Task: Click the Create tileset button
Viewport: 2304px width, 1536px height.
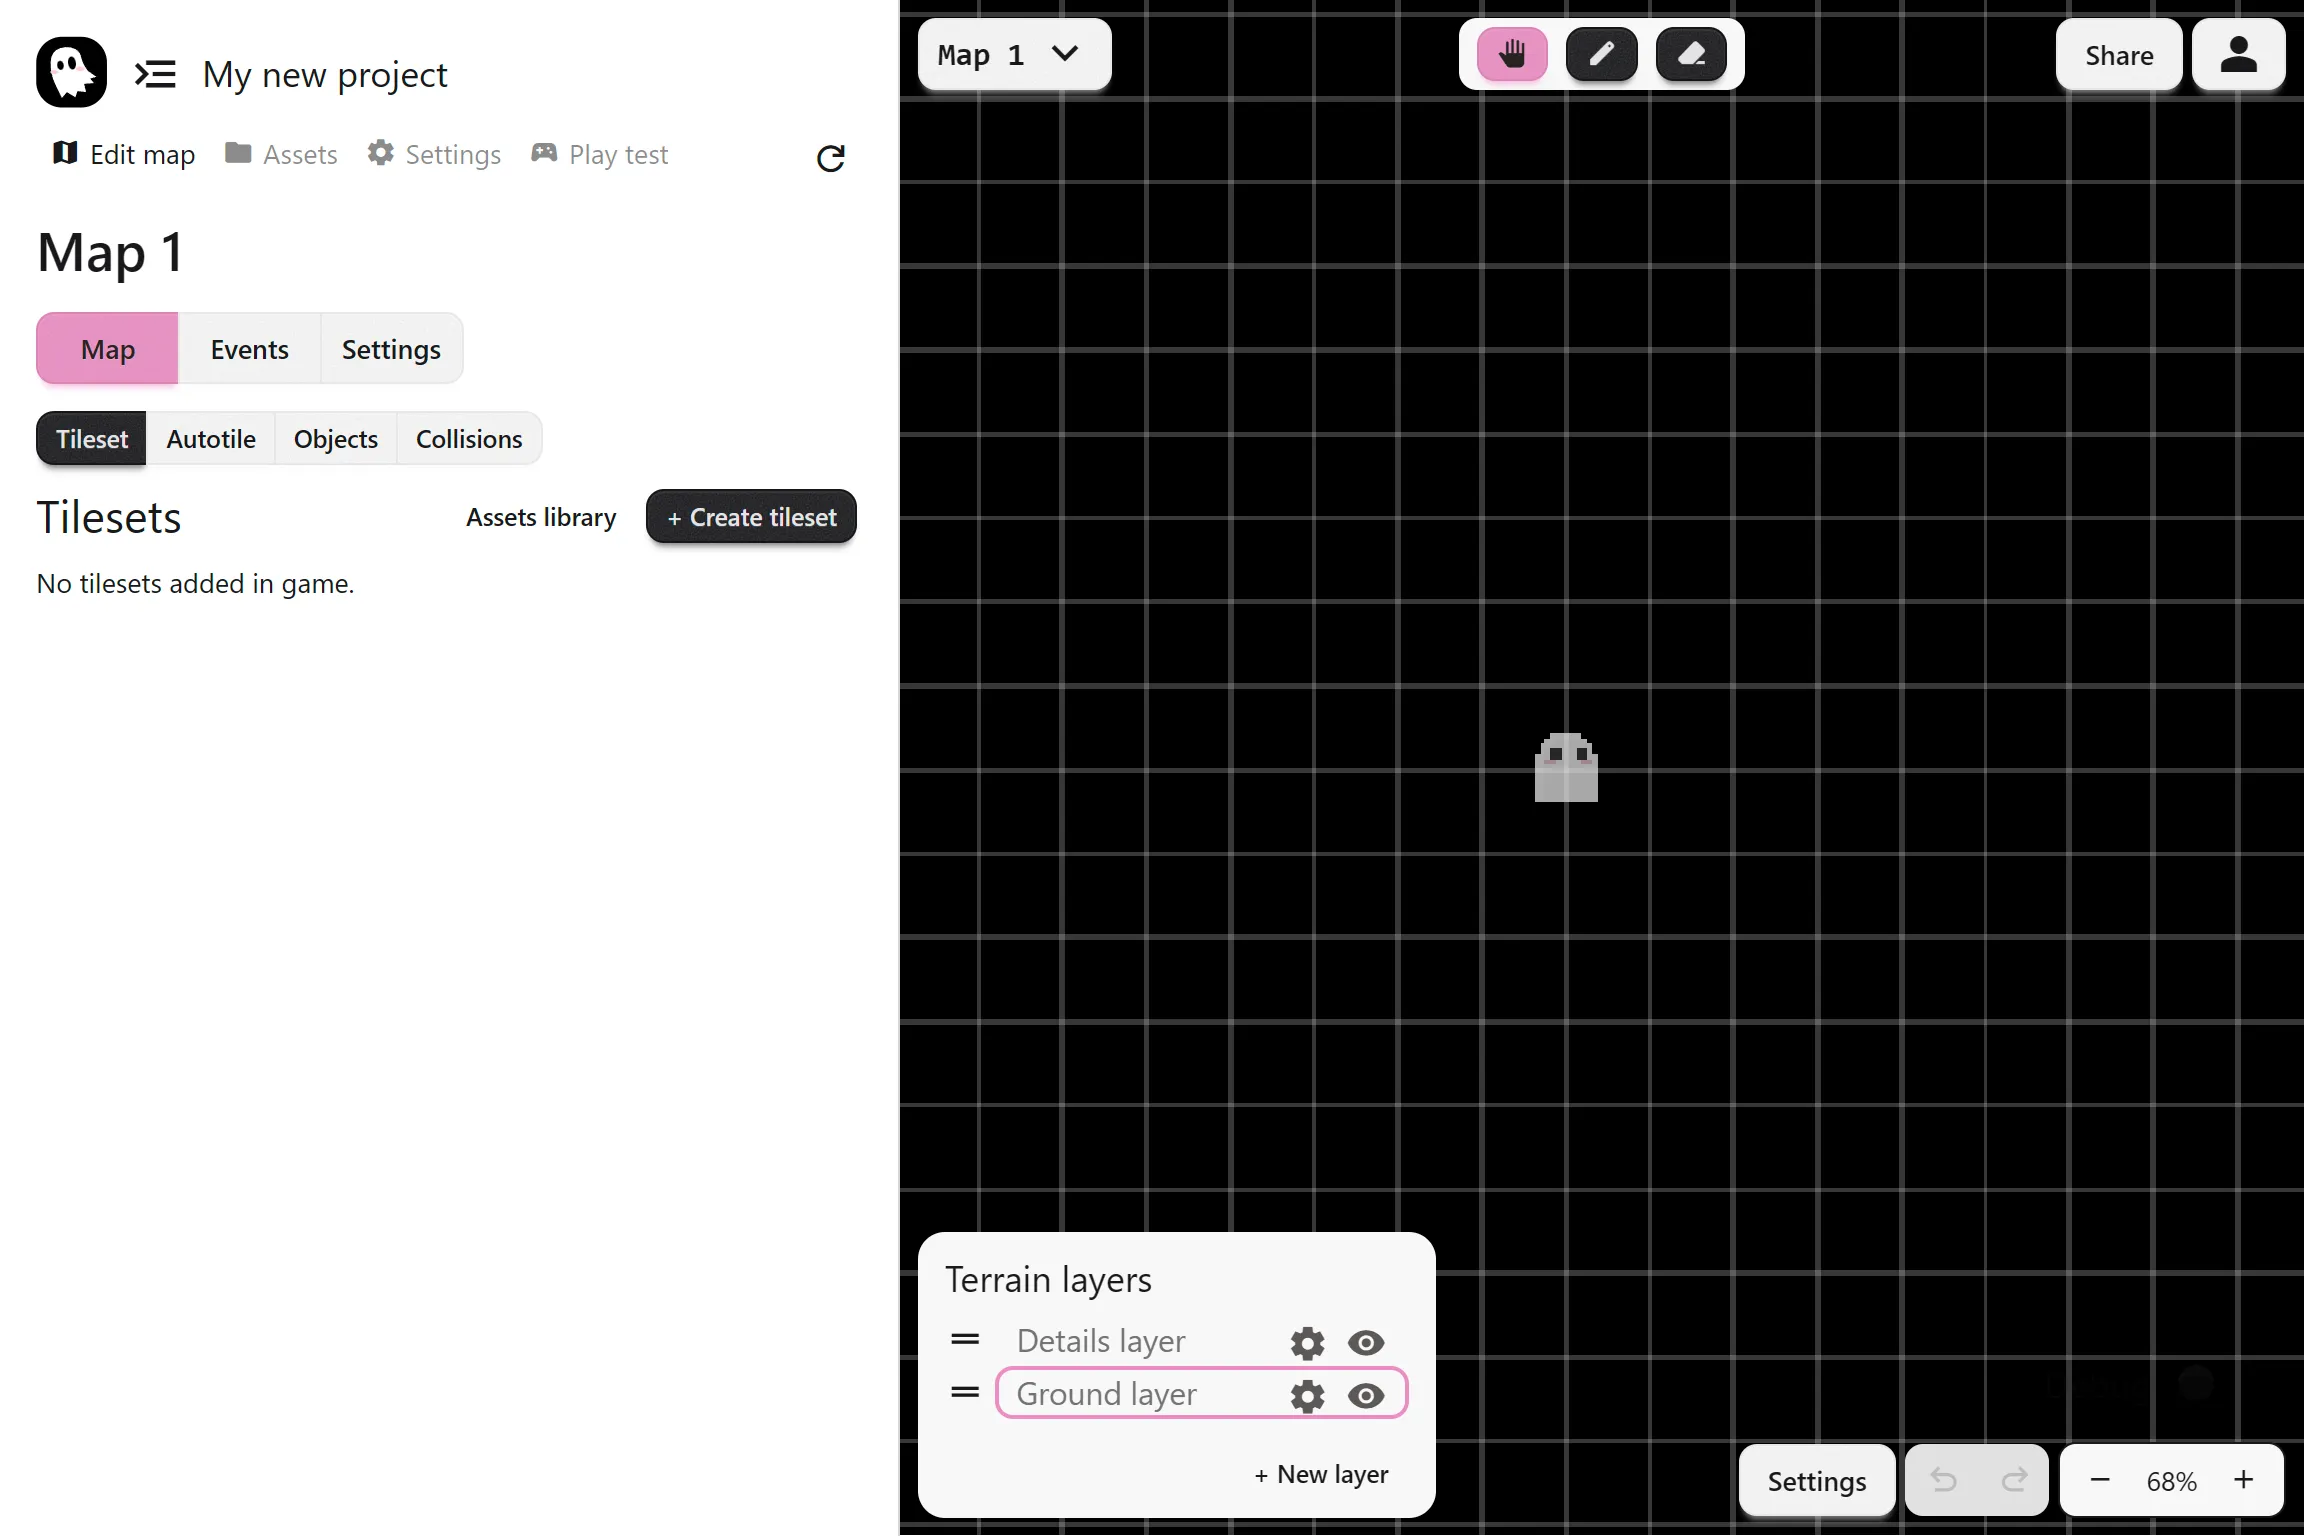Action: pyautogui.click(x=751, y=517)
